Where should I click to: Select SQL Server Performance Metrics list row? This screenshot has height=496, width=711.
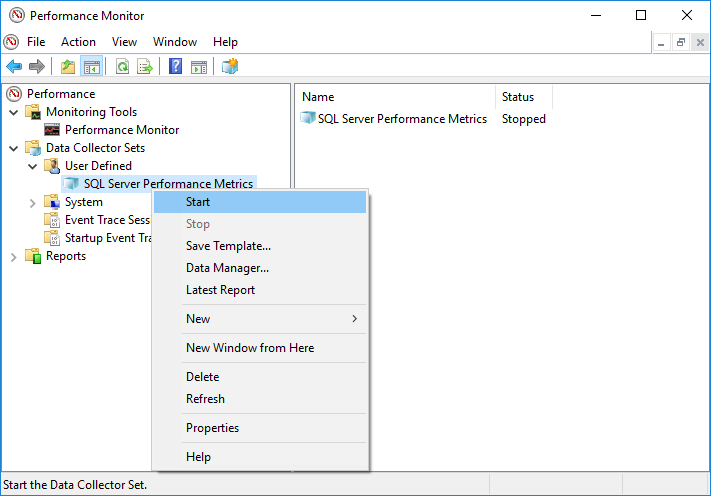click(402, 119)
